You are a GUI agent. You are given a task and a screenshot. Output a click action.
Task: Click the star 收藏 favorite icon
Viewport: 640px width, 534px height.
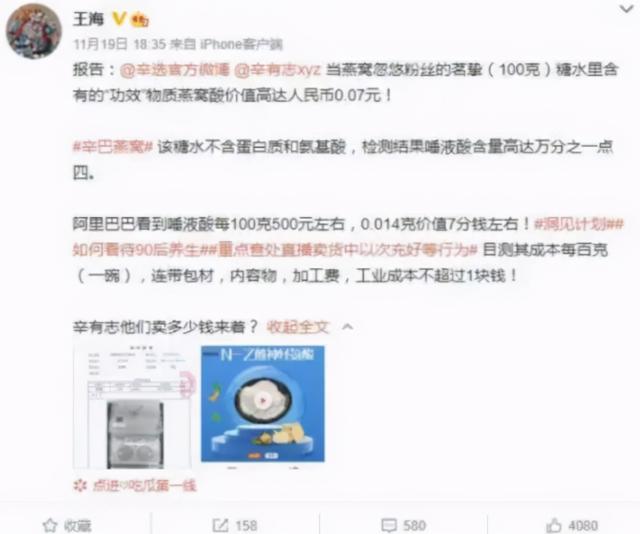coord(51,525)
